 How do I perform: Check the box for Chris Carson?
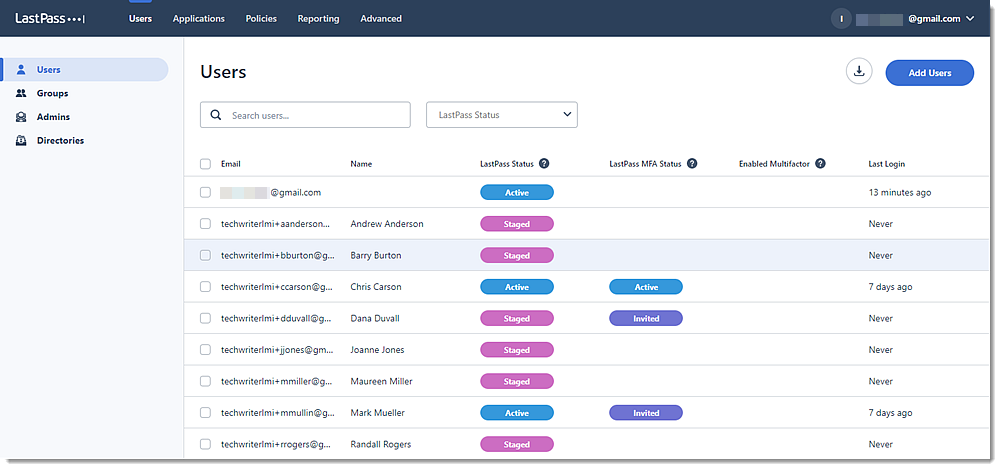coord(205,287)
